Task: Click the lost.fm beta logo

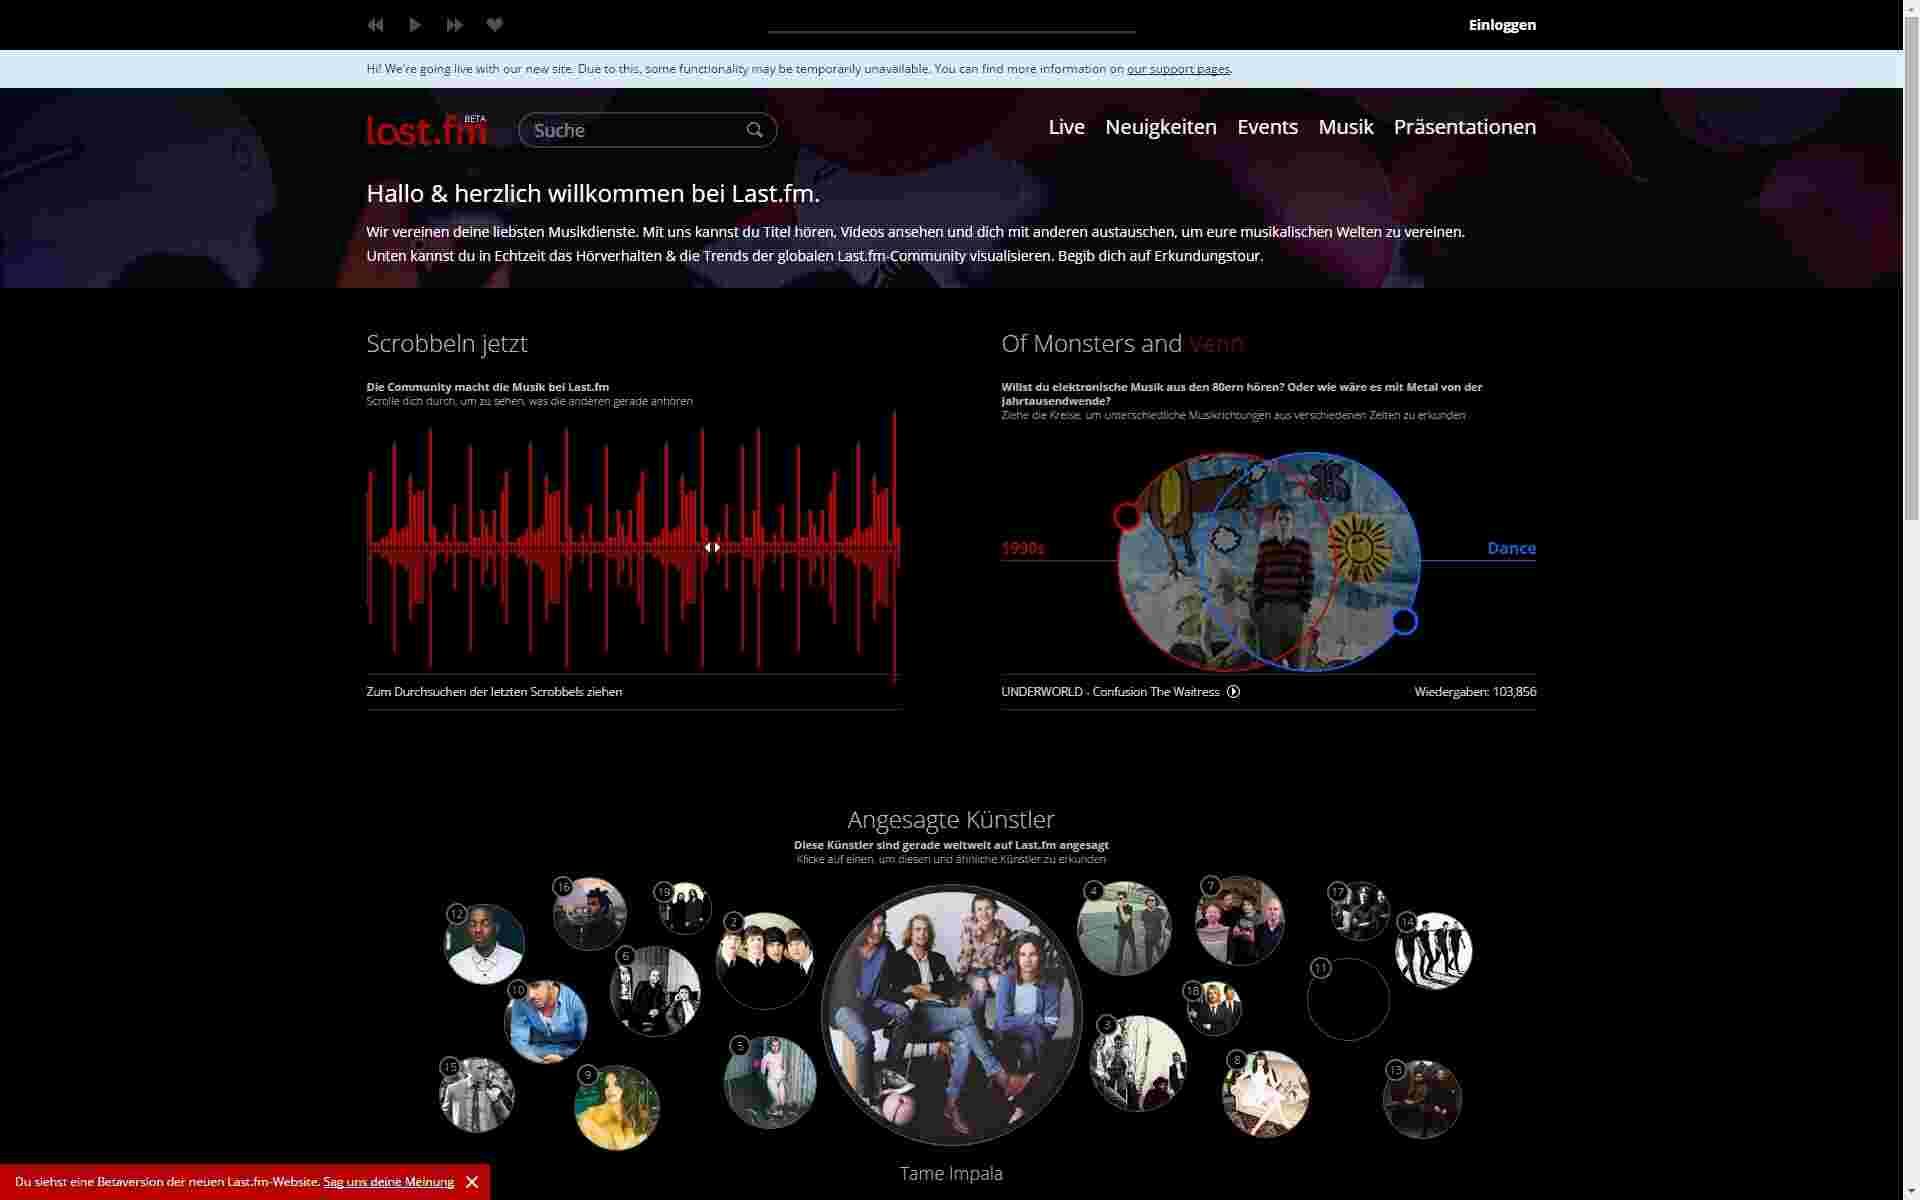Action: [x=427, y=129]
